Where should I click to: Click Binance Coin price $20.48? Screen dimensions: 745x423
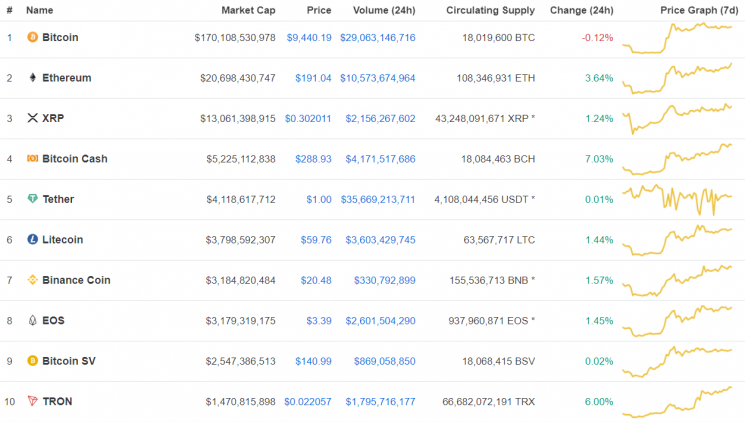(x=316, y=280)
